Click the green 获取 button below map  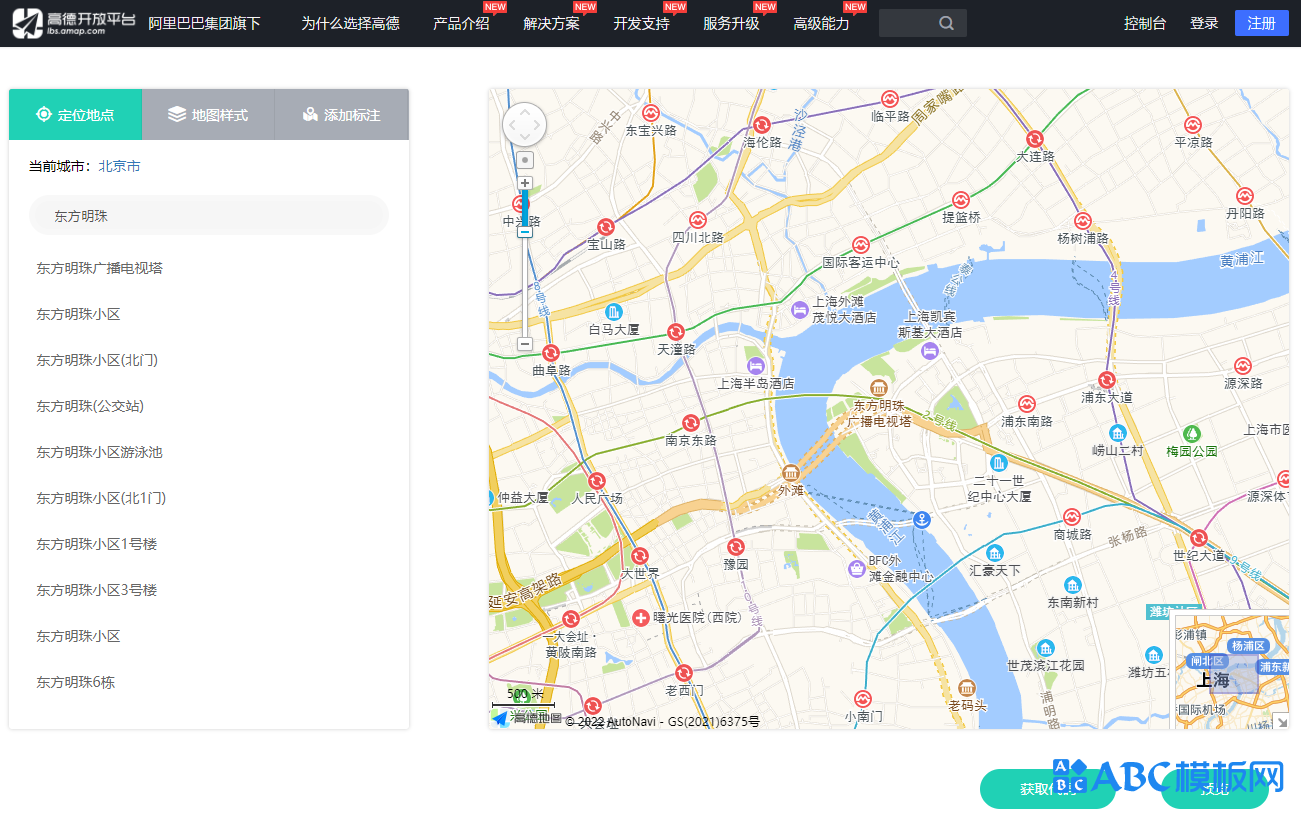1047,789
